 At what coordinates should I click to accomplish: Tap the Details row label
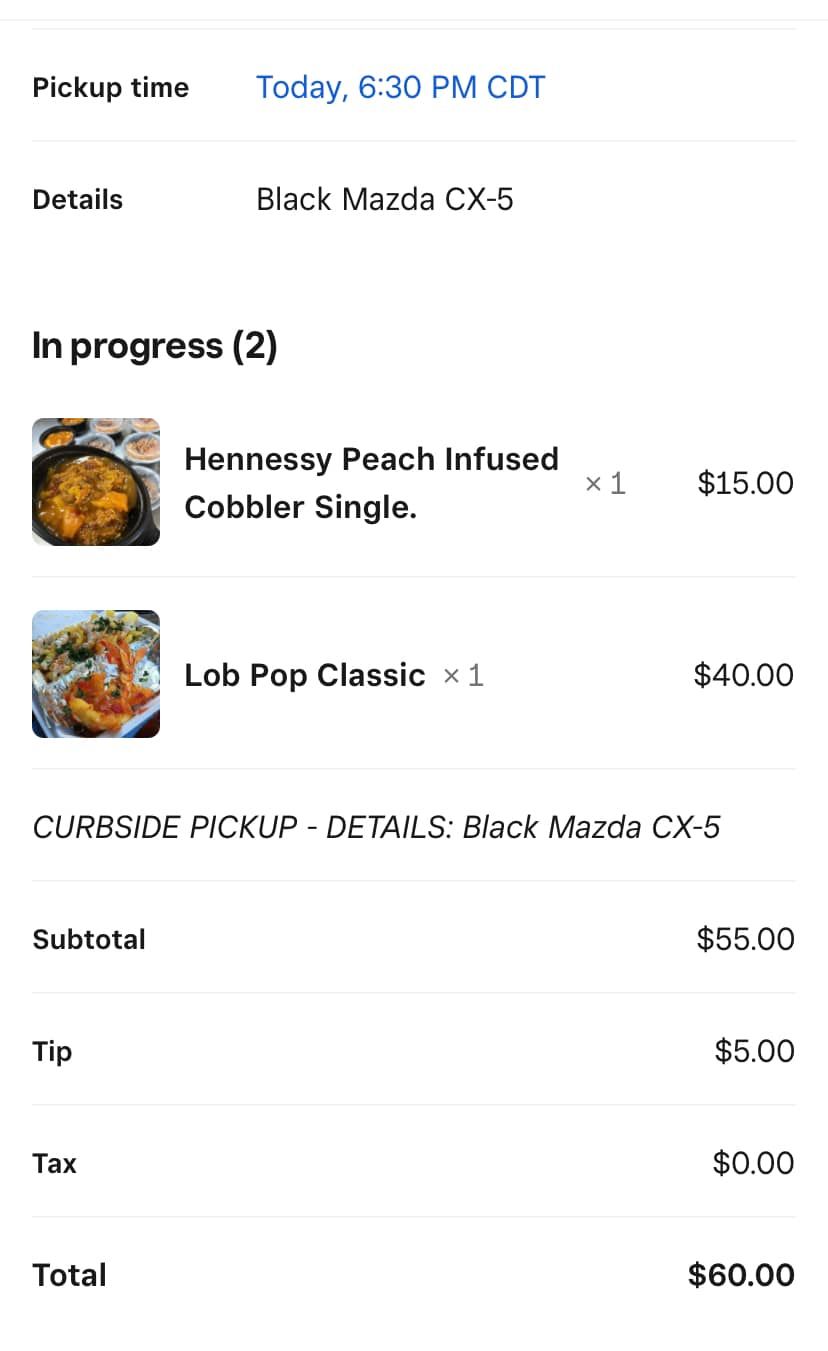click(77, 199)
